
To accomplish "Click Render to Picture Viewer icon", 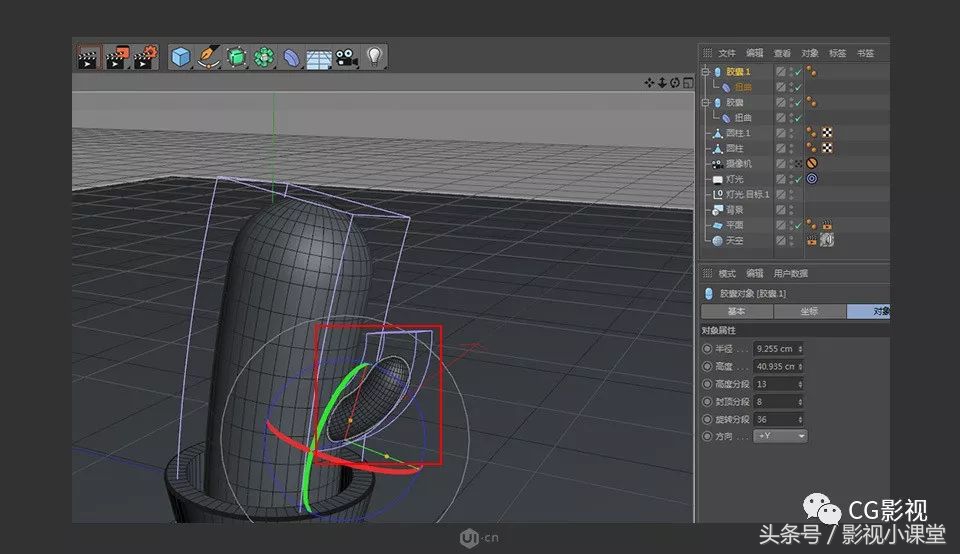I will pyautogui.click(x=117, y=58).
